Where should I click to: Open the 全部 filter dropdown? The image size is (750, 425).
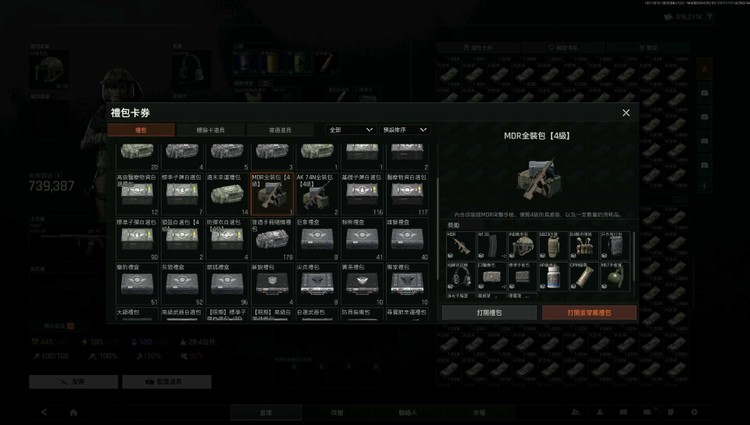tap(351, 130)
